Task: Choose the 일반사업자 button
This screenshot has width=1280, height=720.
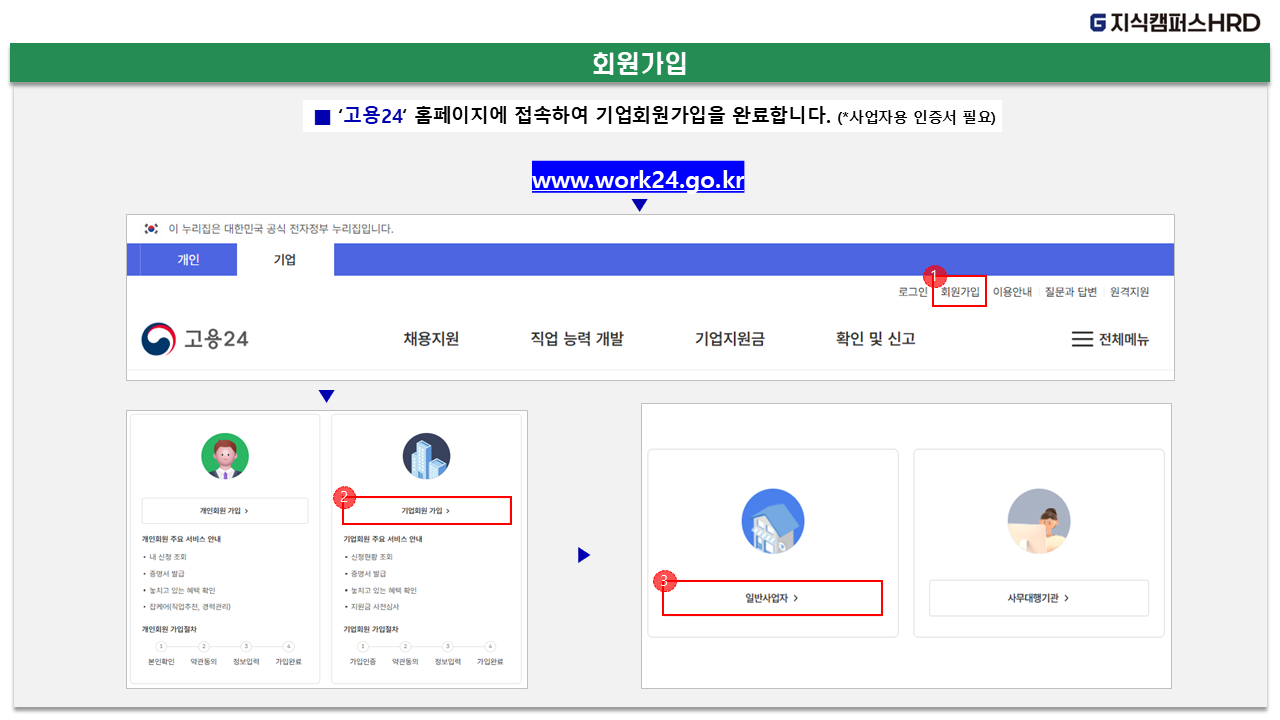Action: (x=773, y=598)
